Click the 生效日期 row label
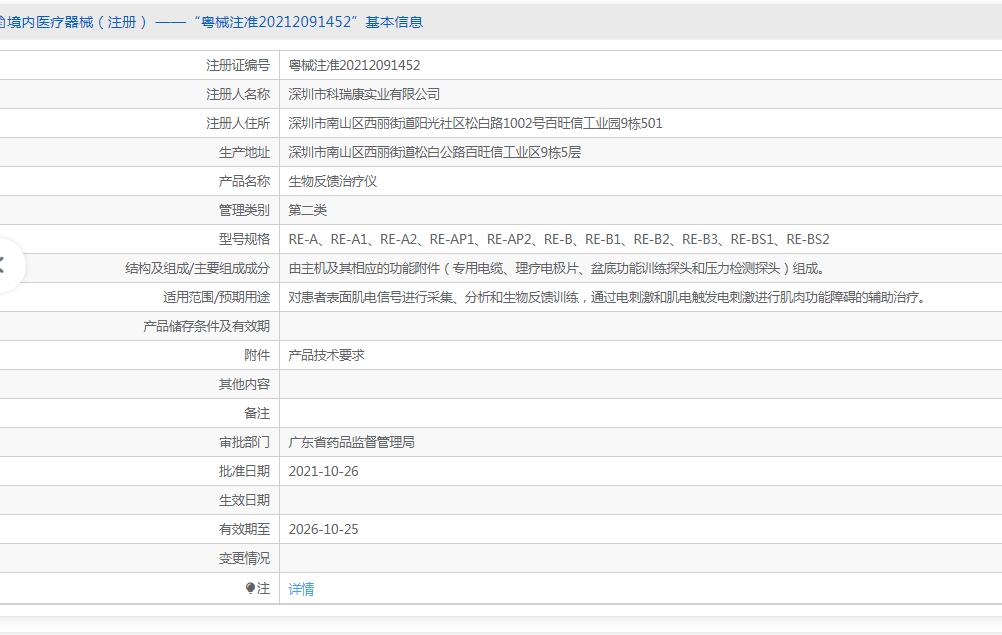The height and width of the screenshot is (635, 1002). tap(244, 500)
